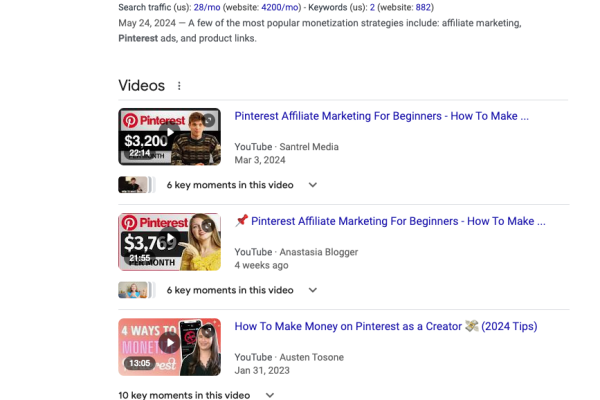600x400 pixels.
Task: Open the Videos section three-dot menu
Action: 179,86
